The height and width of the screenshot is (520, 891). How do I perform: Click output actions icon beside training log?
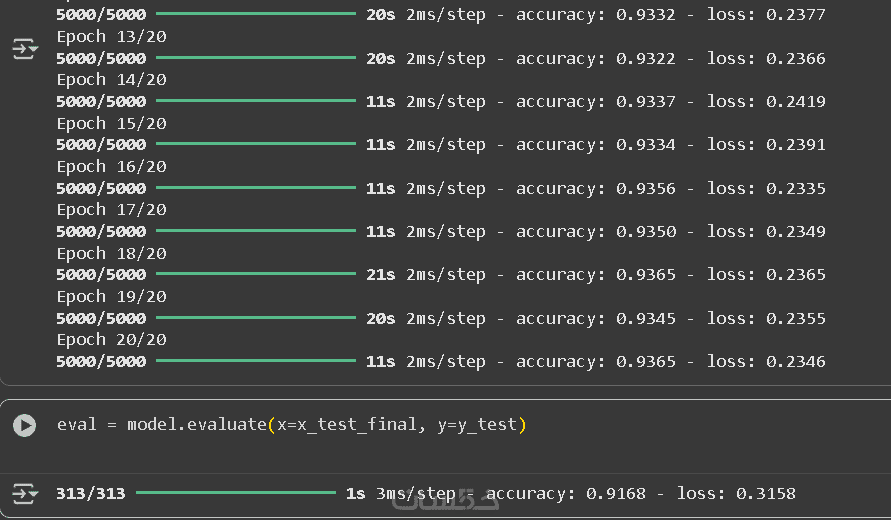point(25,49)
